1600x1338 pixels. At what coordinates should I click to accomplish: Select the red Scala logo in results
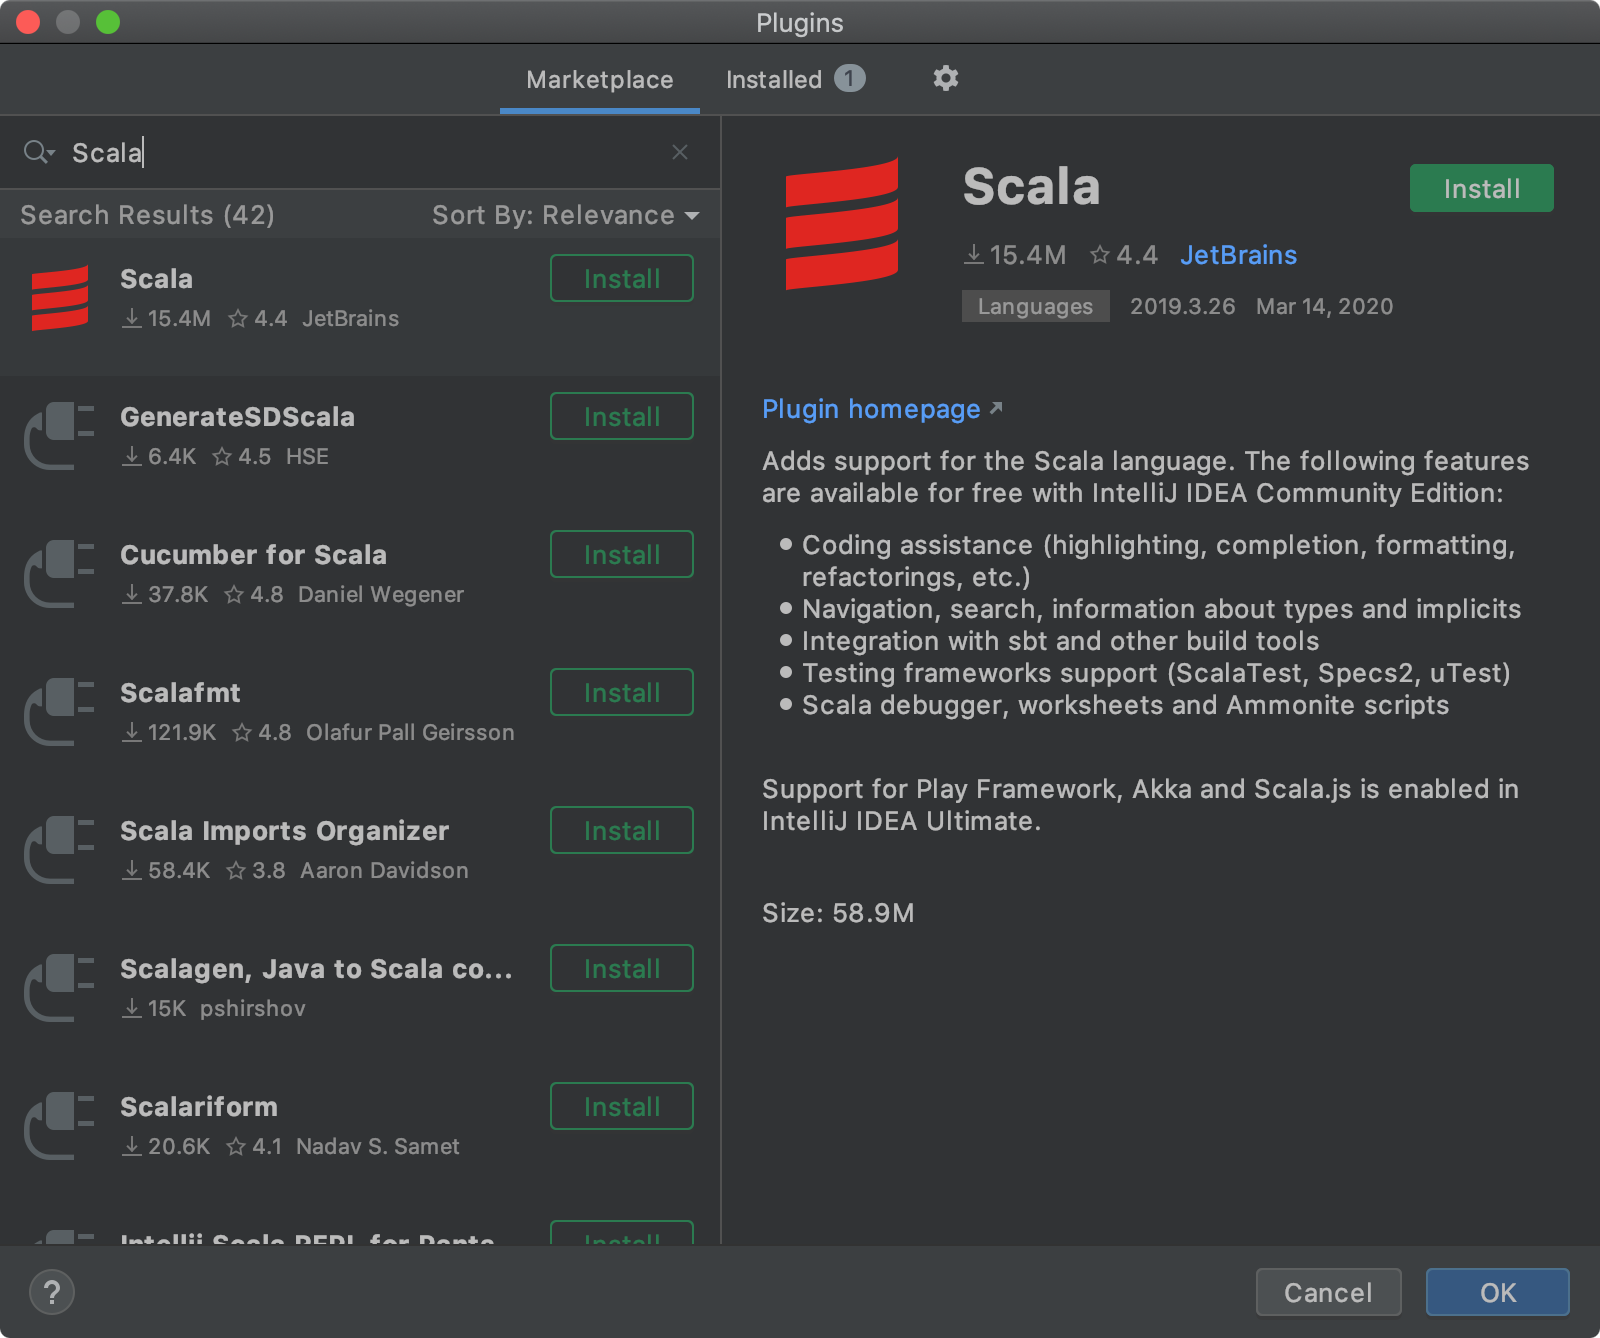(x=60, y=298)
